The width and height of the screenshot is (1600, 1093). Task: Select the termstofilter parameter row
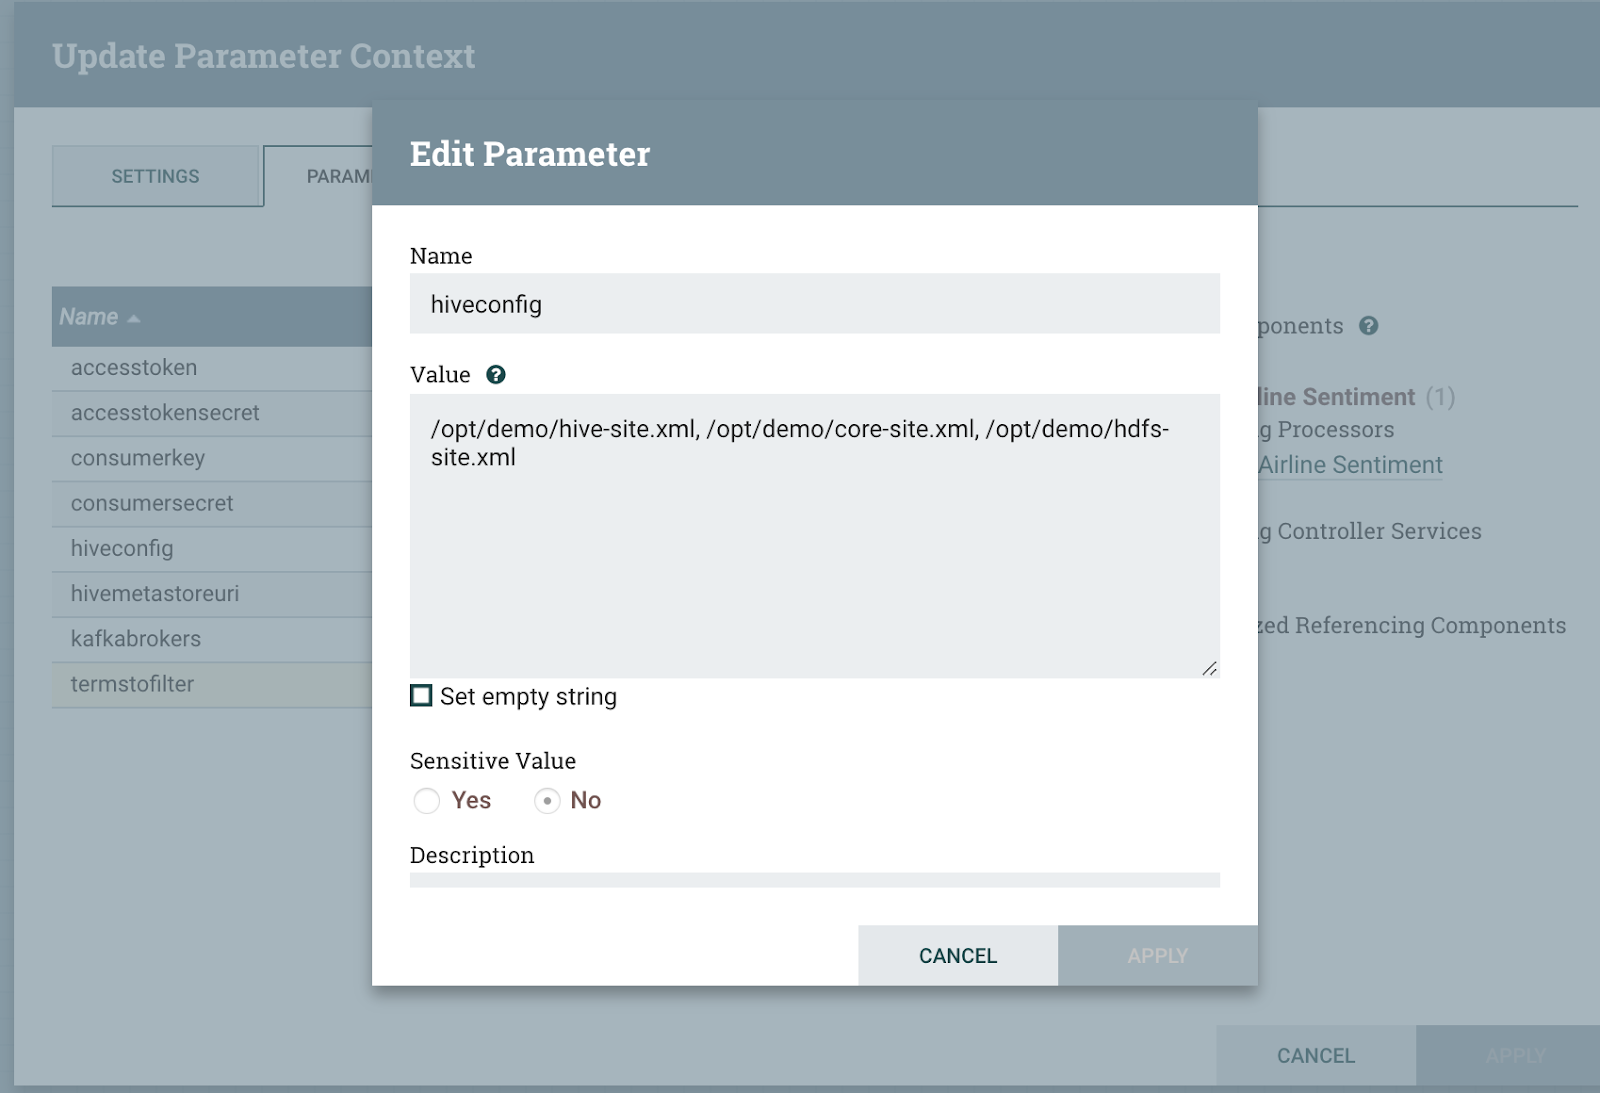132,685
